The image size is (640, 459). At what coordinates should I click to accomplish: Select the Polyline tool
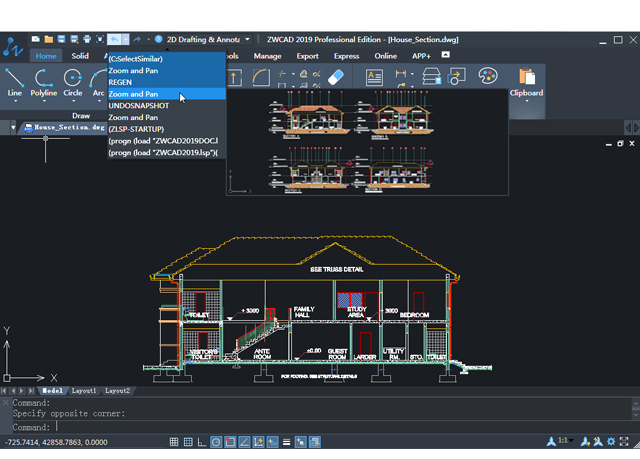tap(44, 83)
